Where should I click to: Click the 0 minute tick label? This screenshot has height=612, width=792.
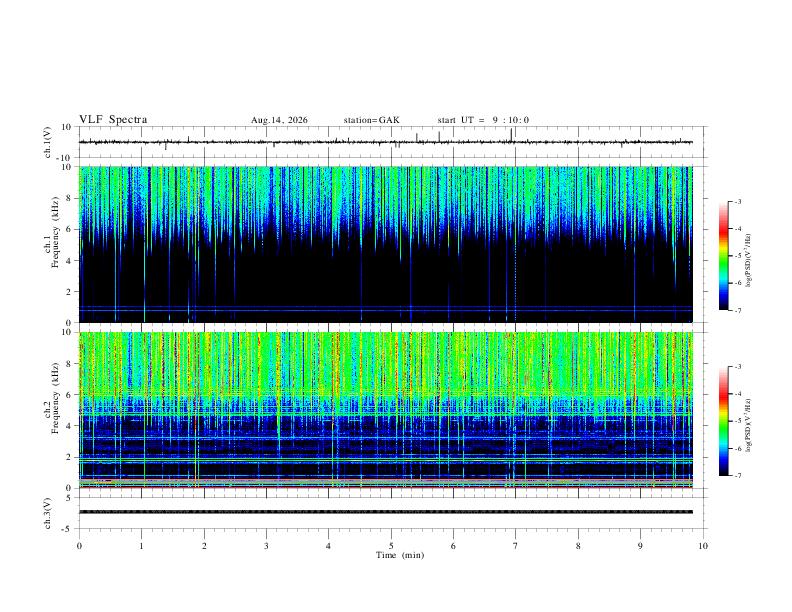[79, 546]
